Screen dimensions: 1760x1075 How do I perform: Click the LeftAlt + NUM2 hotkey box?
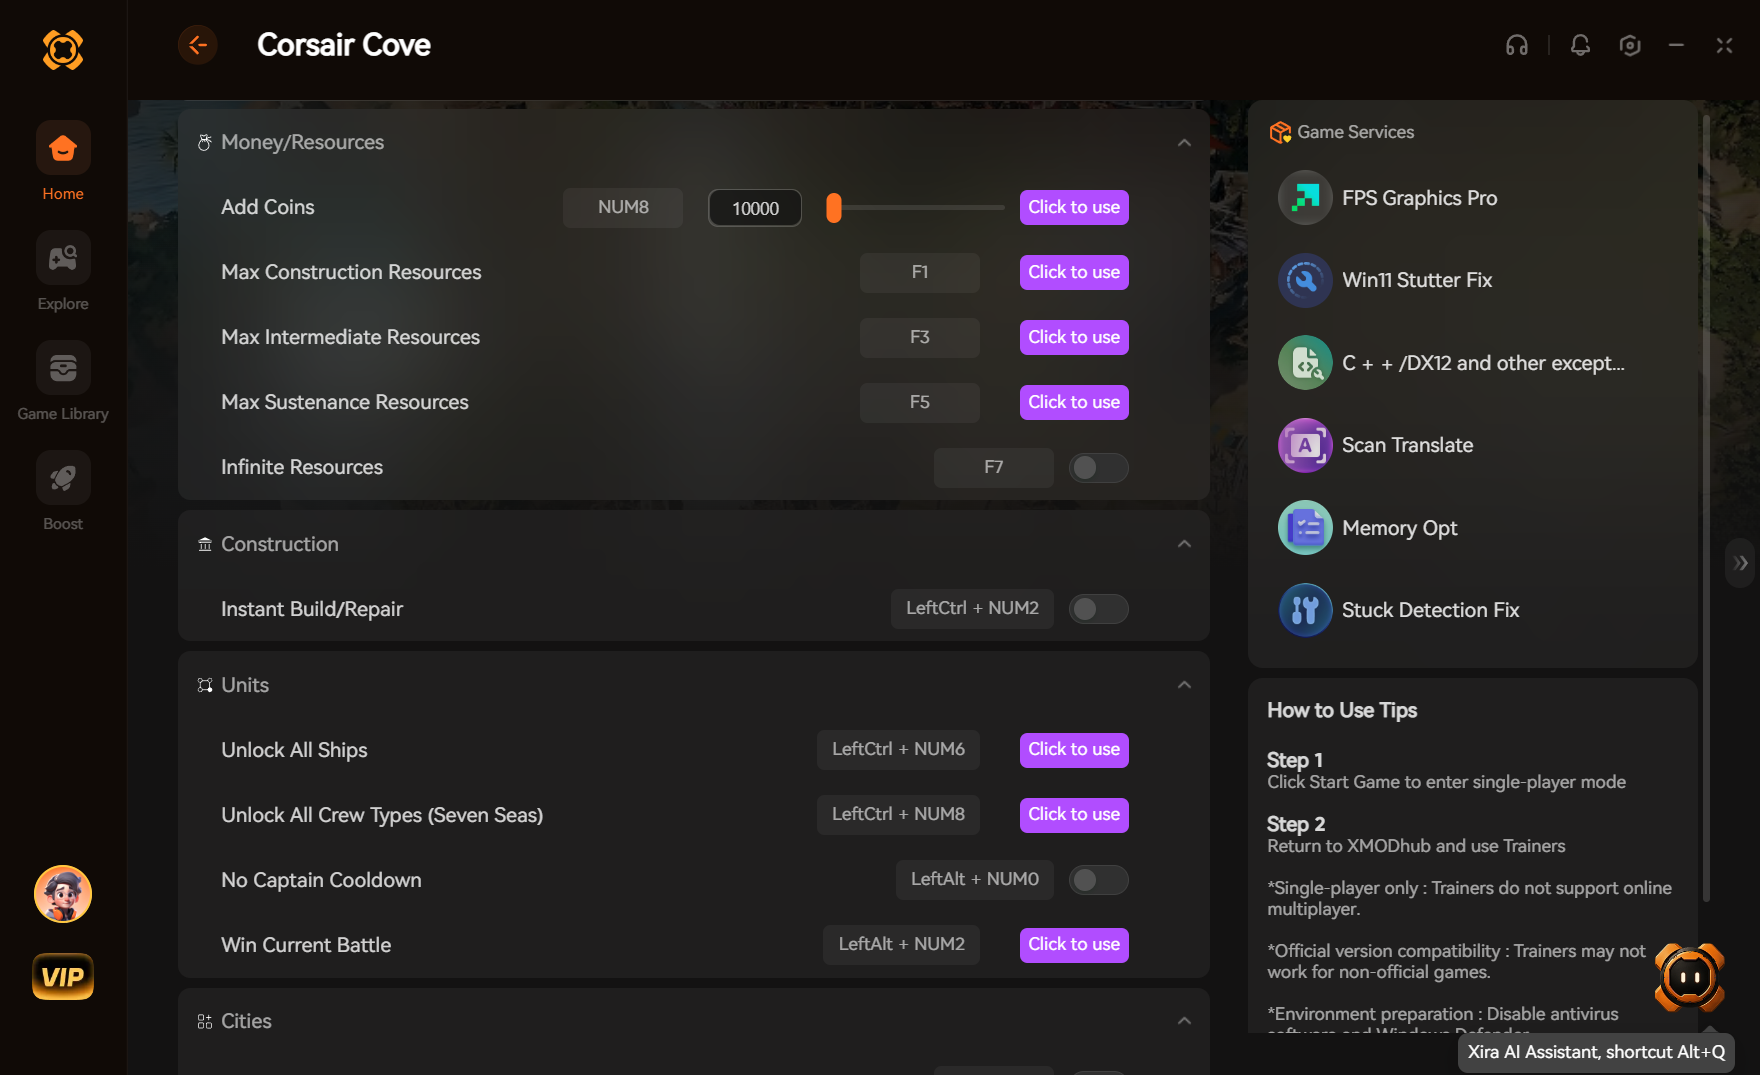tap(901, 944)
